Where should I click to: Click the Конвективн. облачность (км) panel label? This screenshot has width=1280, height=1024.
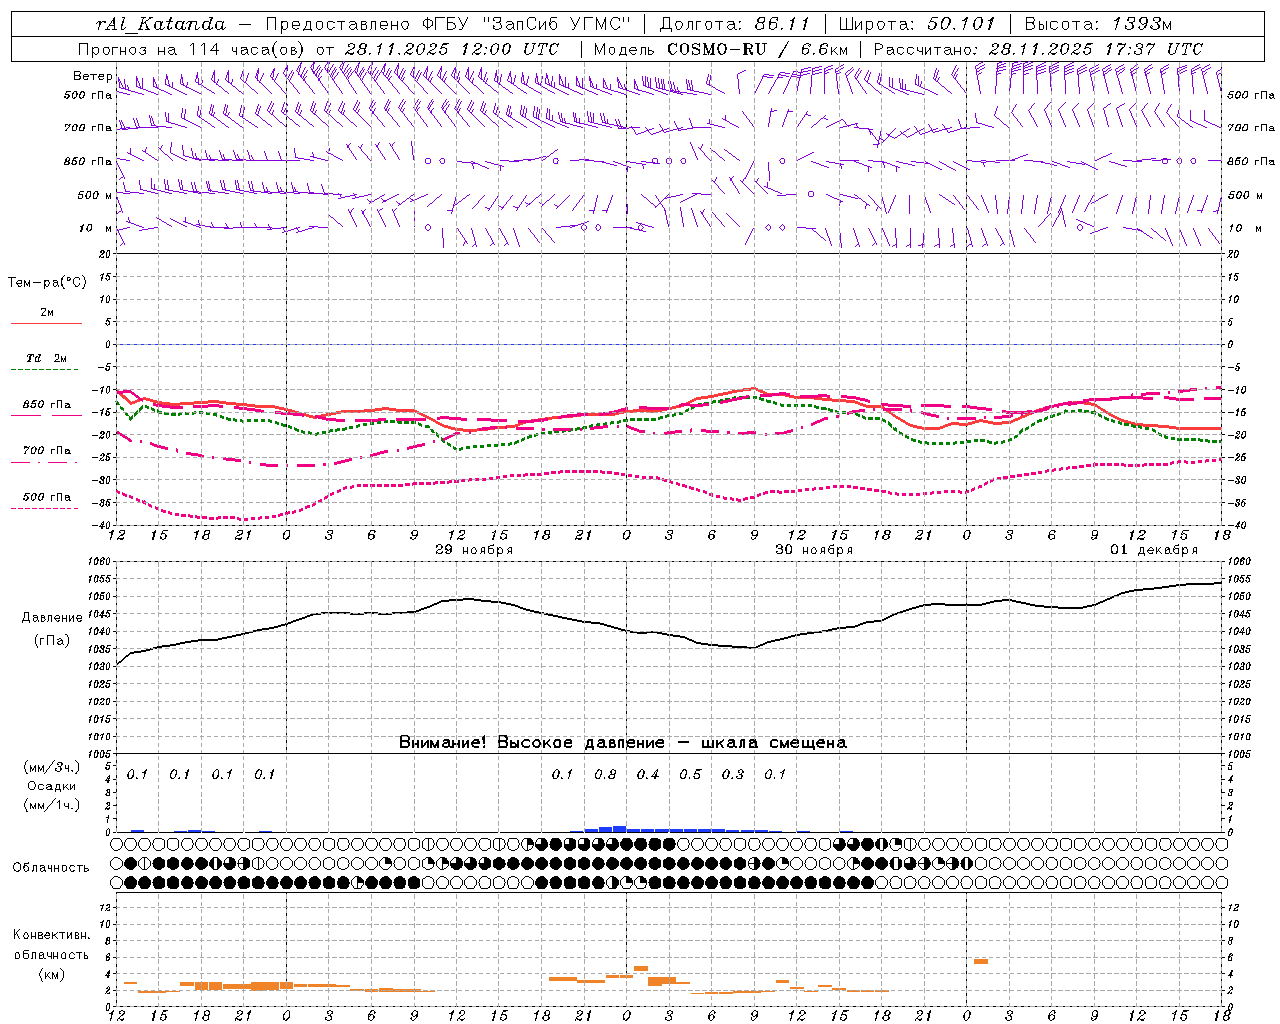click(x=51, y=954)
